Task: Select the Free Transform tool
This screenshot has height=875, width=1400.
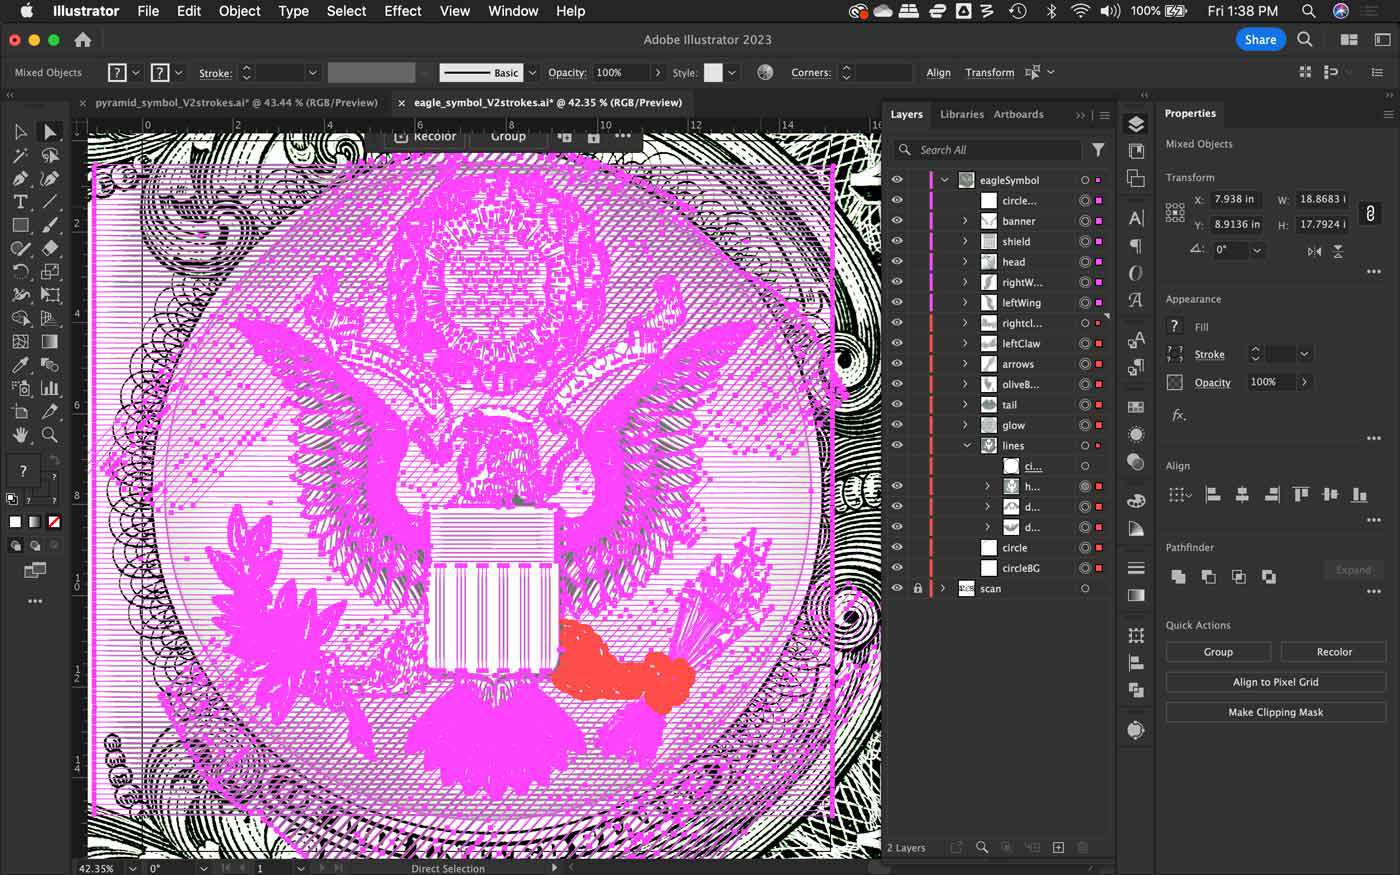Action: [50, 295]
